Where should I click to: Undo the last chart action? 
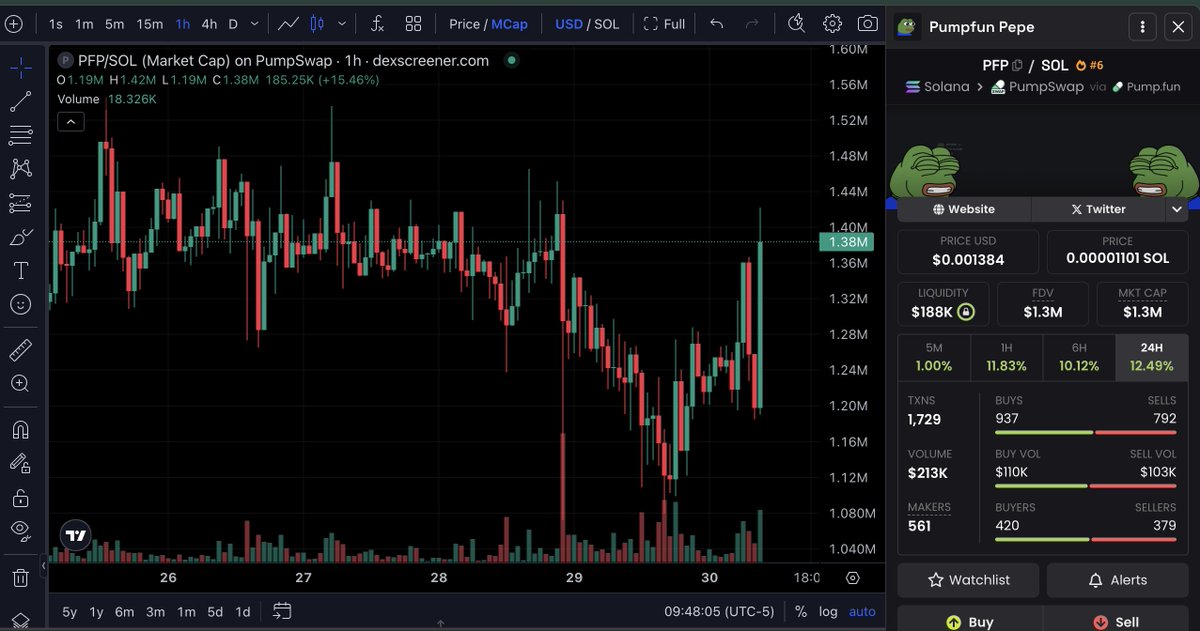716,23
